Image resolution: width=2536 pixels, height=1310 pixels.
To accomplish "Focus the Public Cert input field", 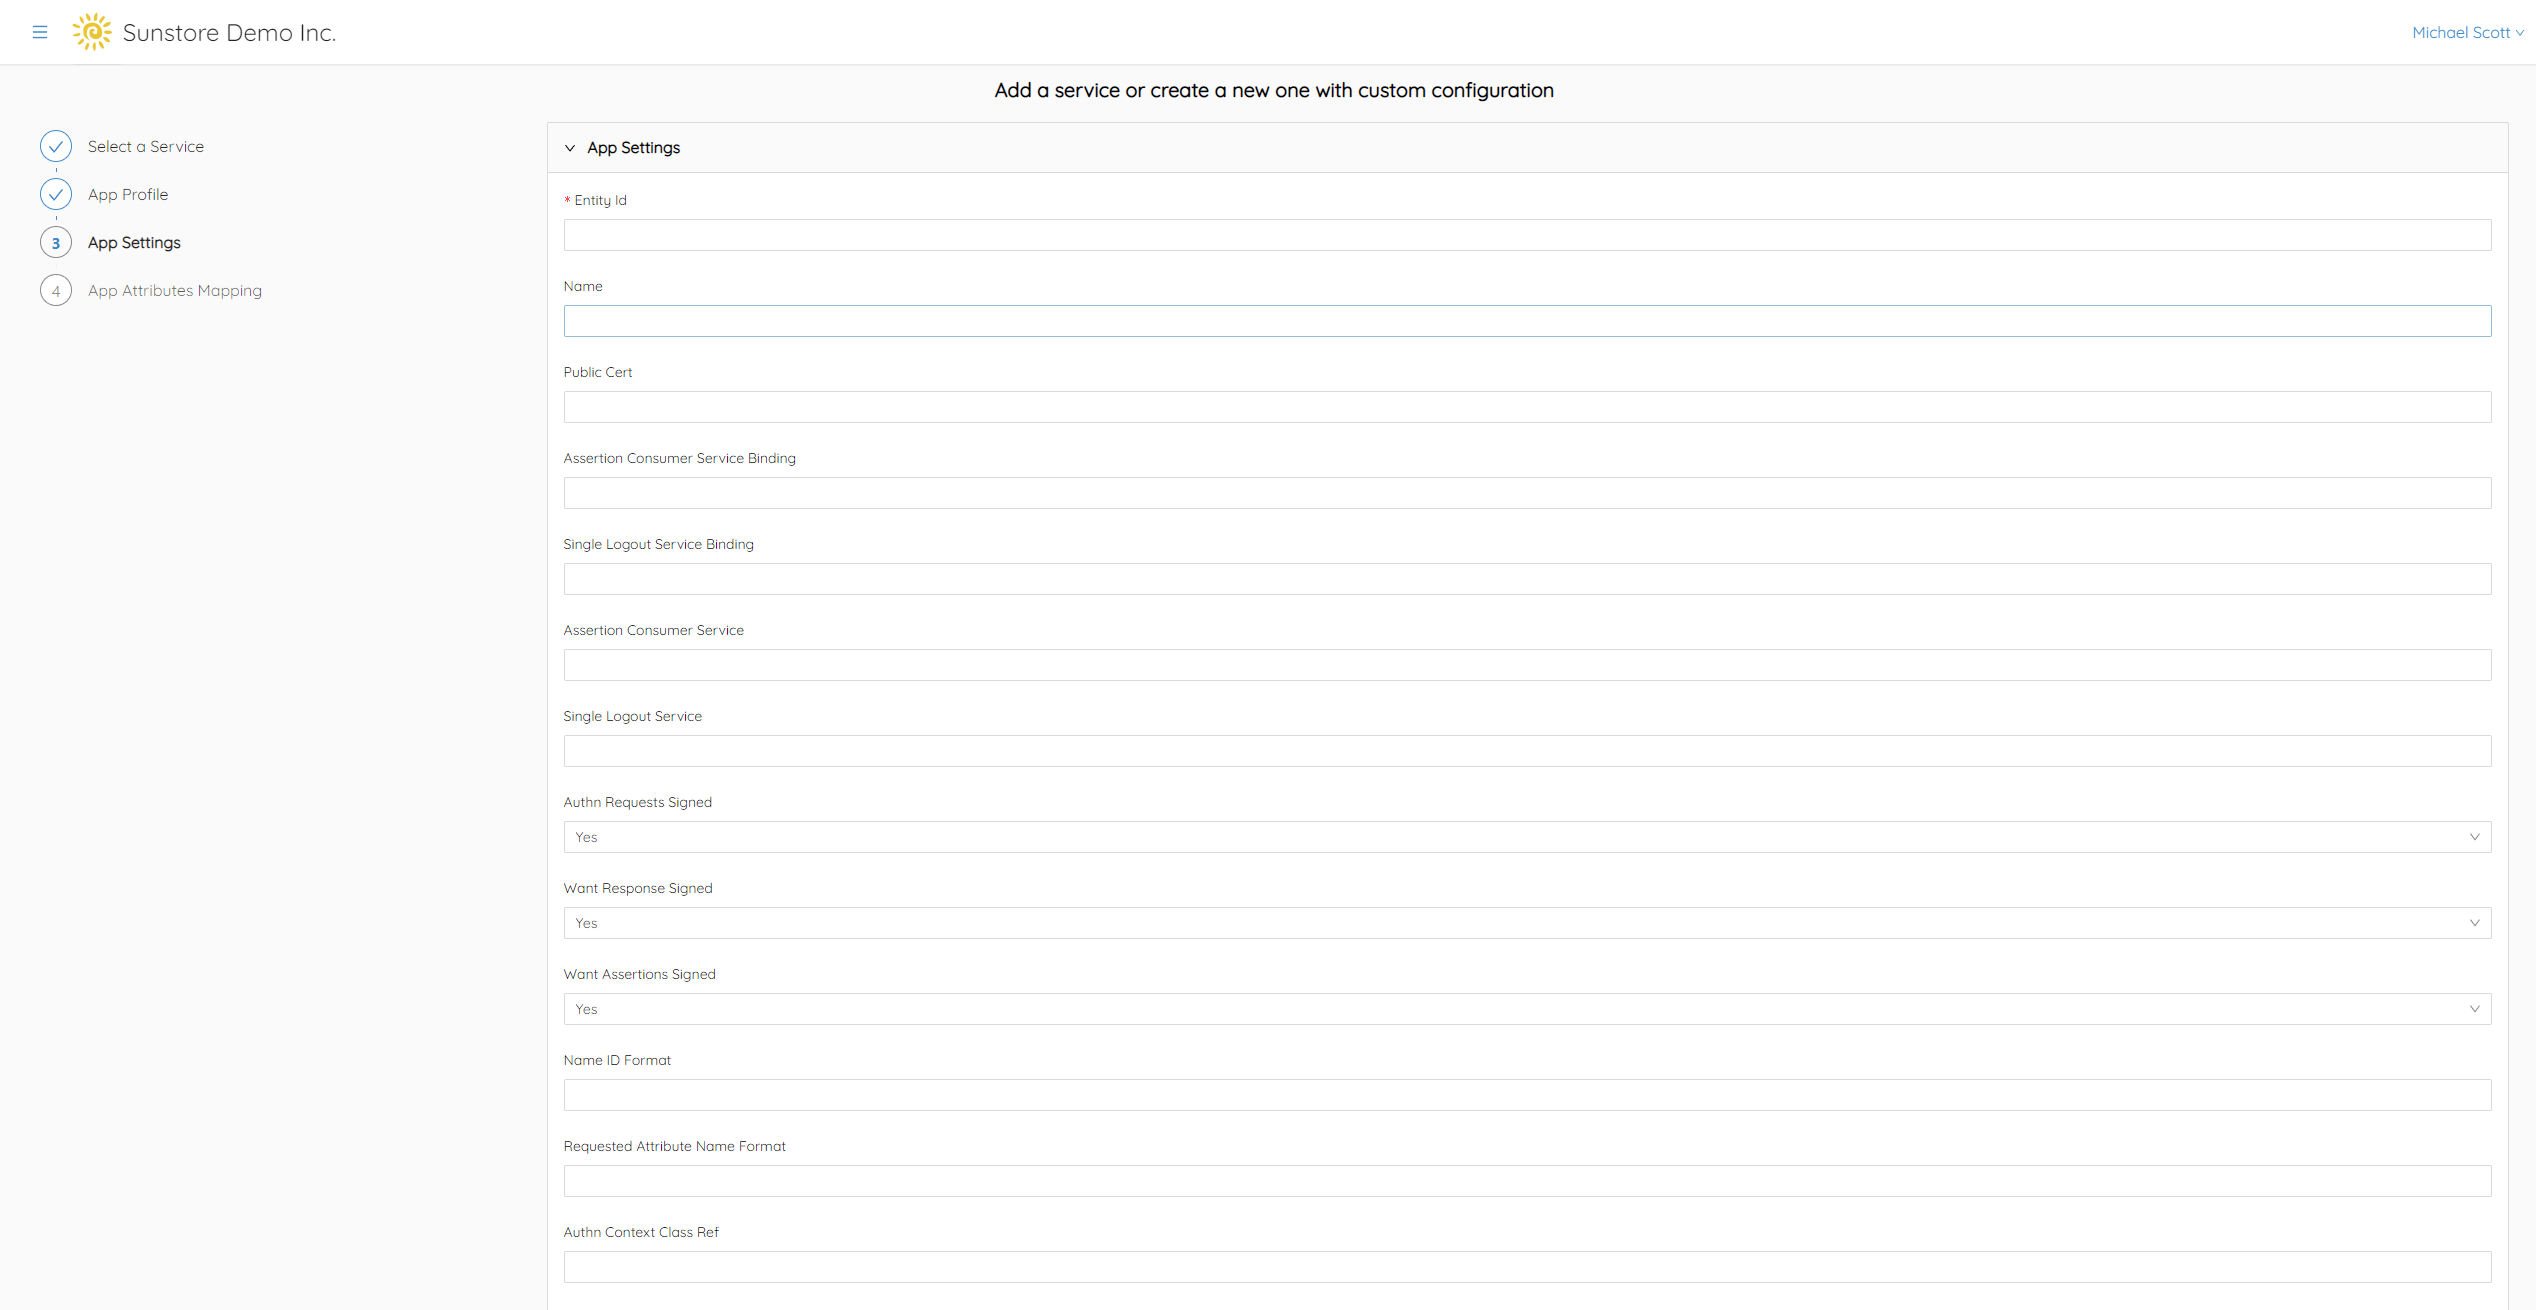I will pyautogui.click(x=1527, y=407).
